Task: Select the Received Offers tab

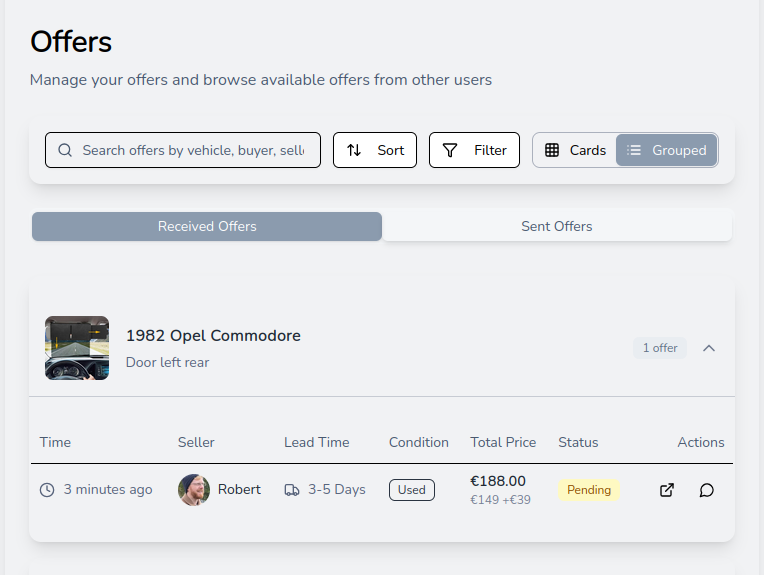Action: [207, 226]
